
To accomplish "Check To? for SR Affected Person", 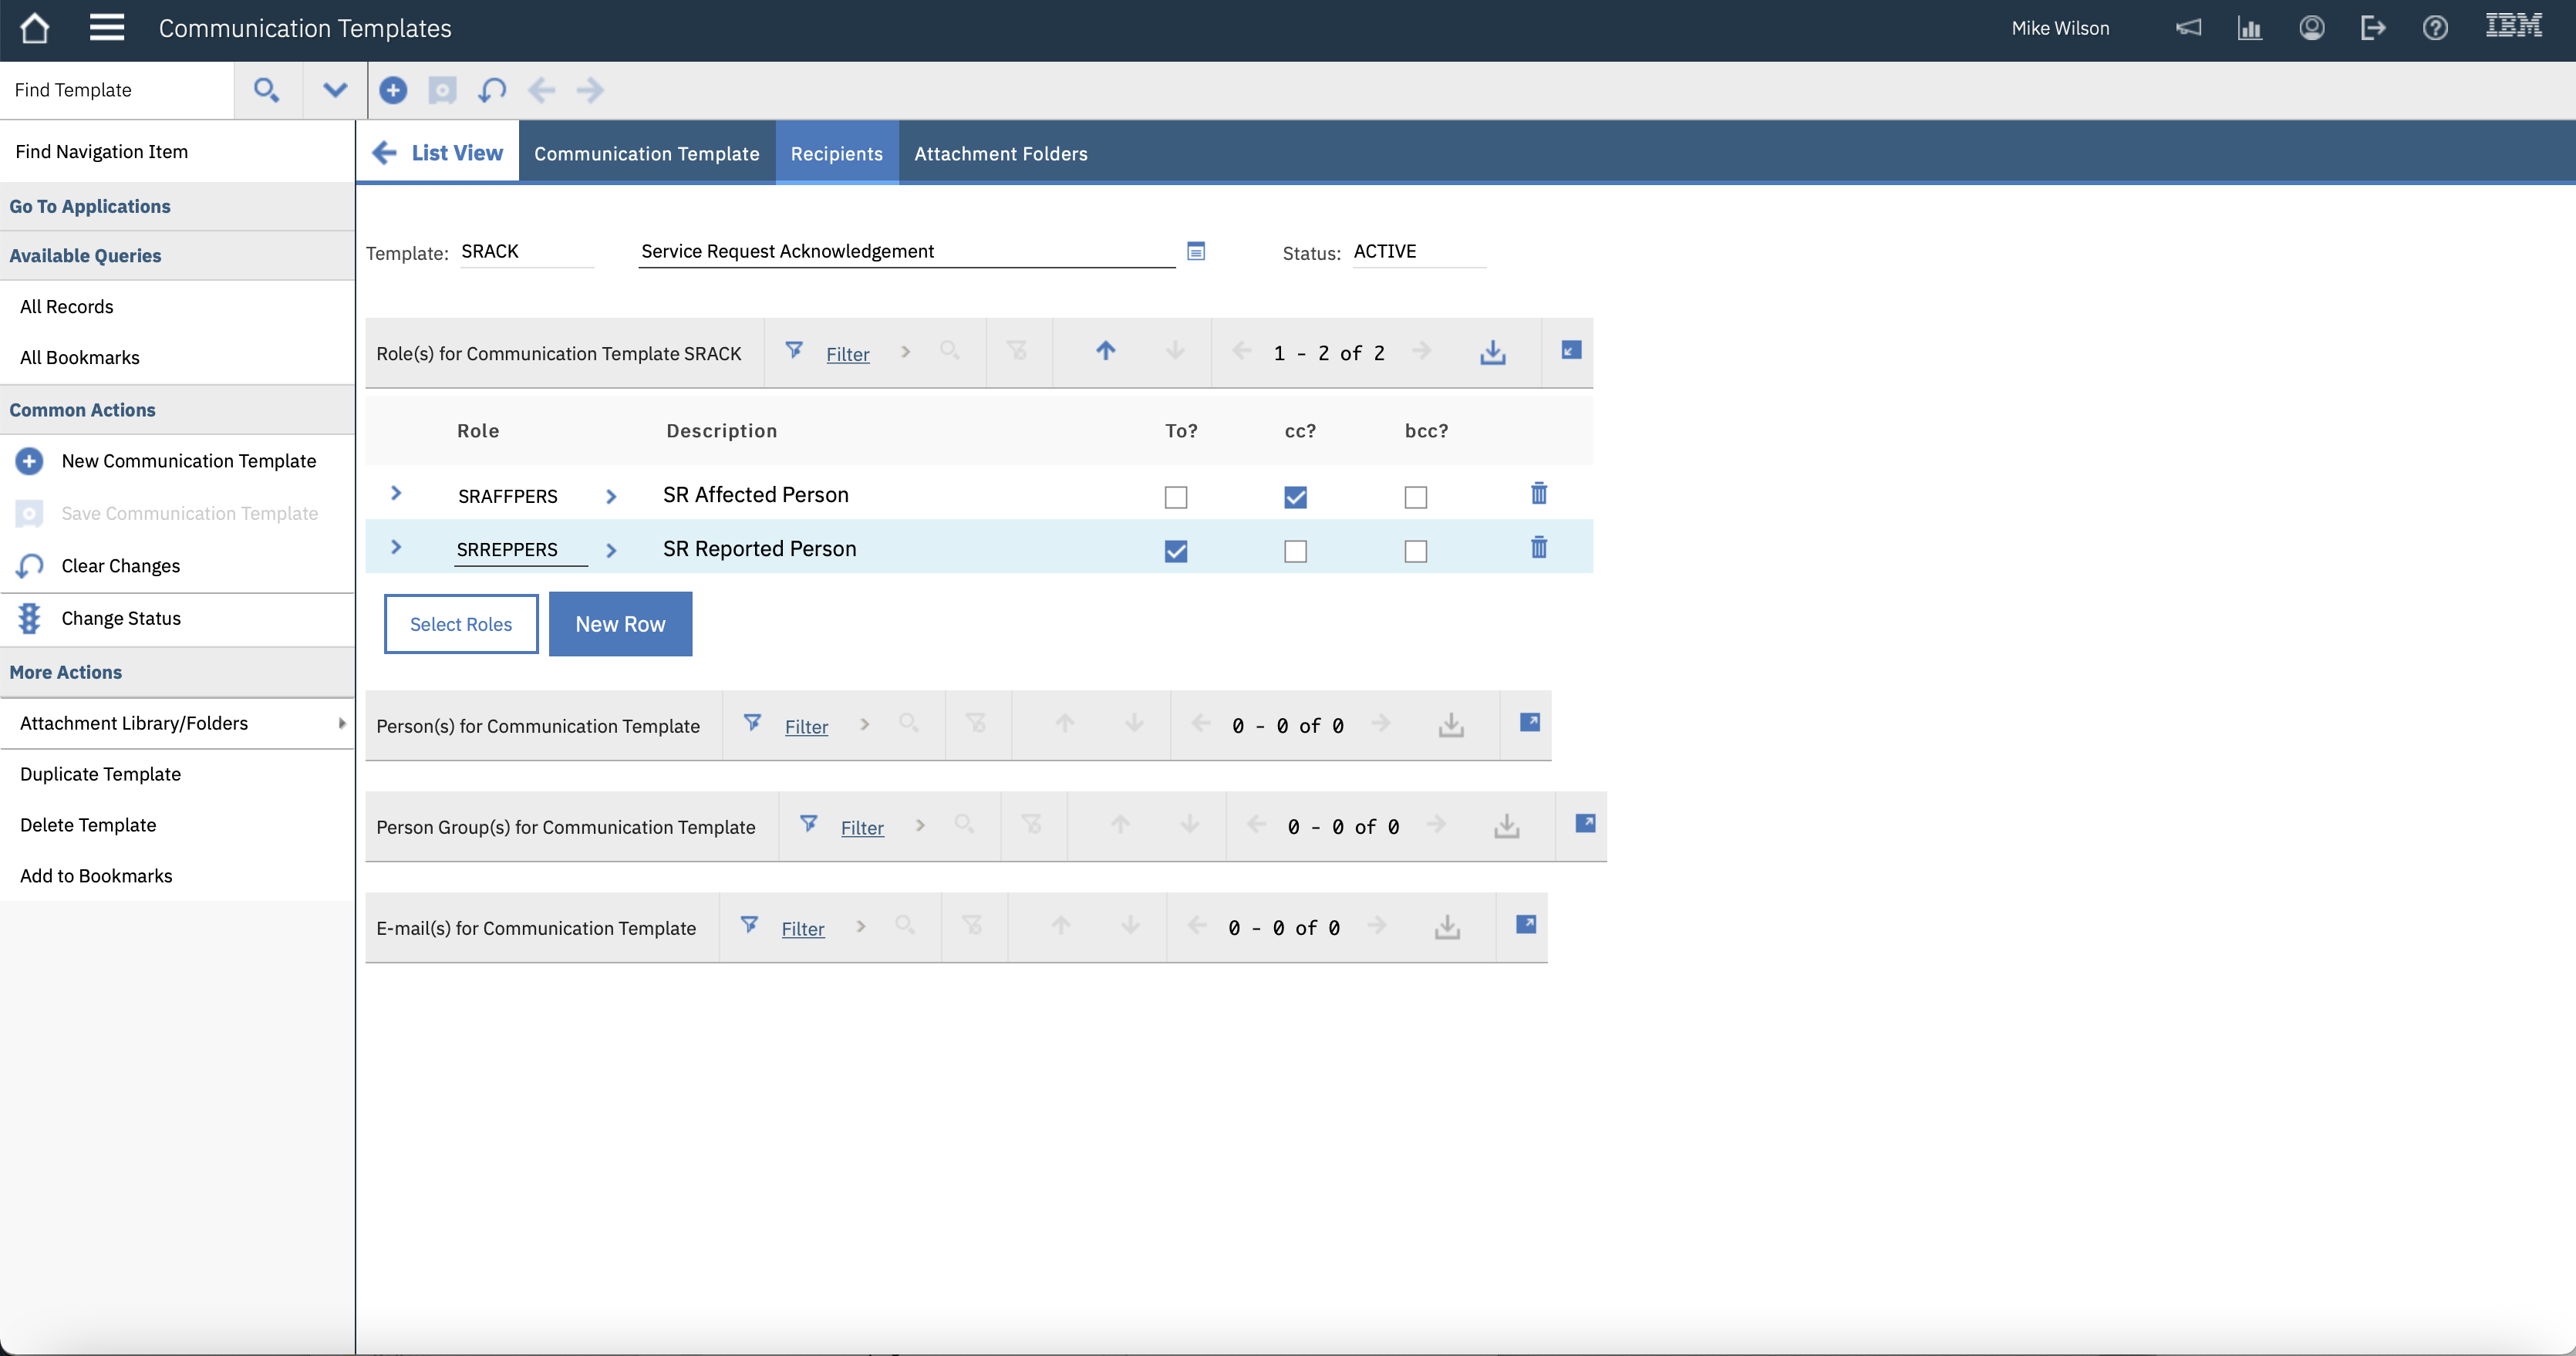I will 1175,497.
